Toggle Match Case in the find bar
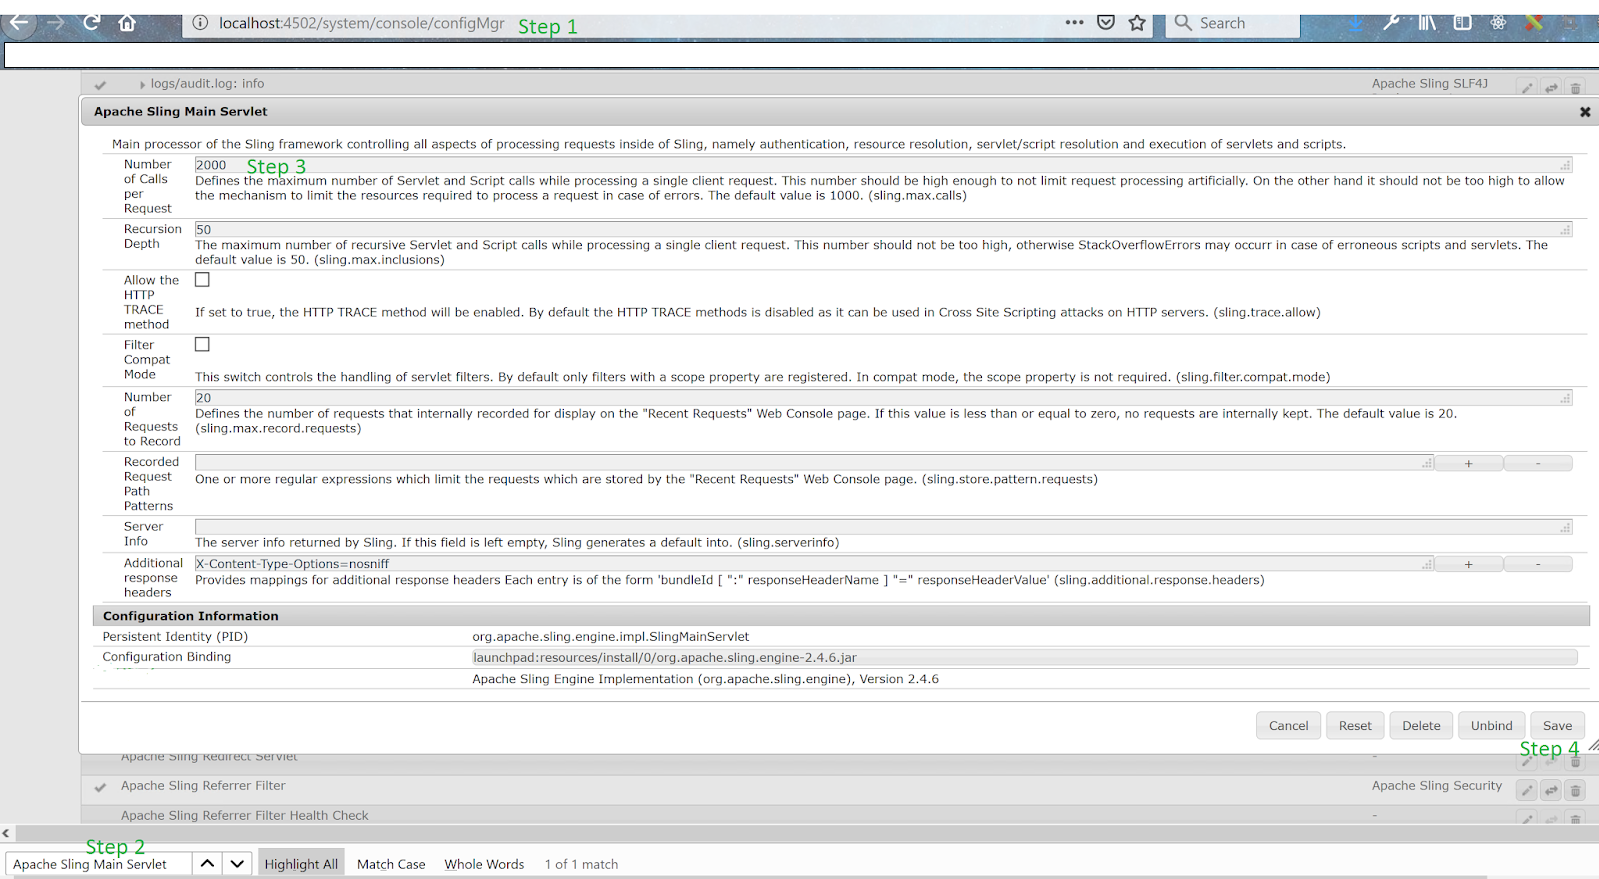This screenshot has height=879, width=1599. coord(391,864)
